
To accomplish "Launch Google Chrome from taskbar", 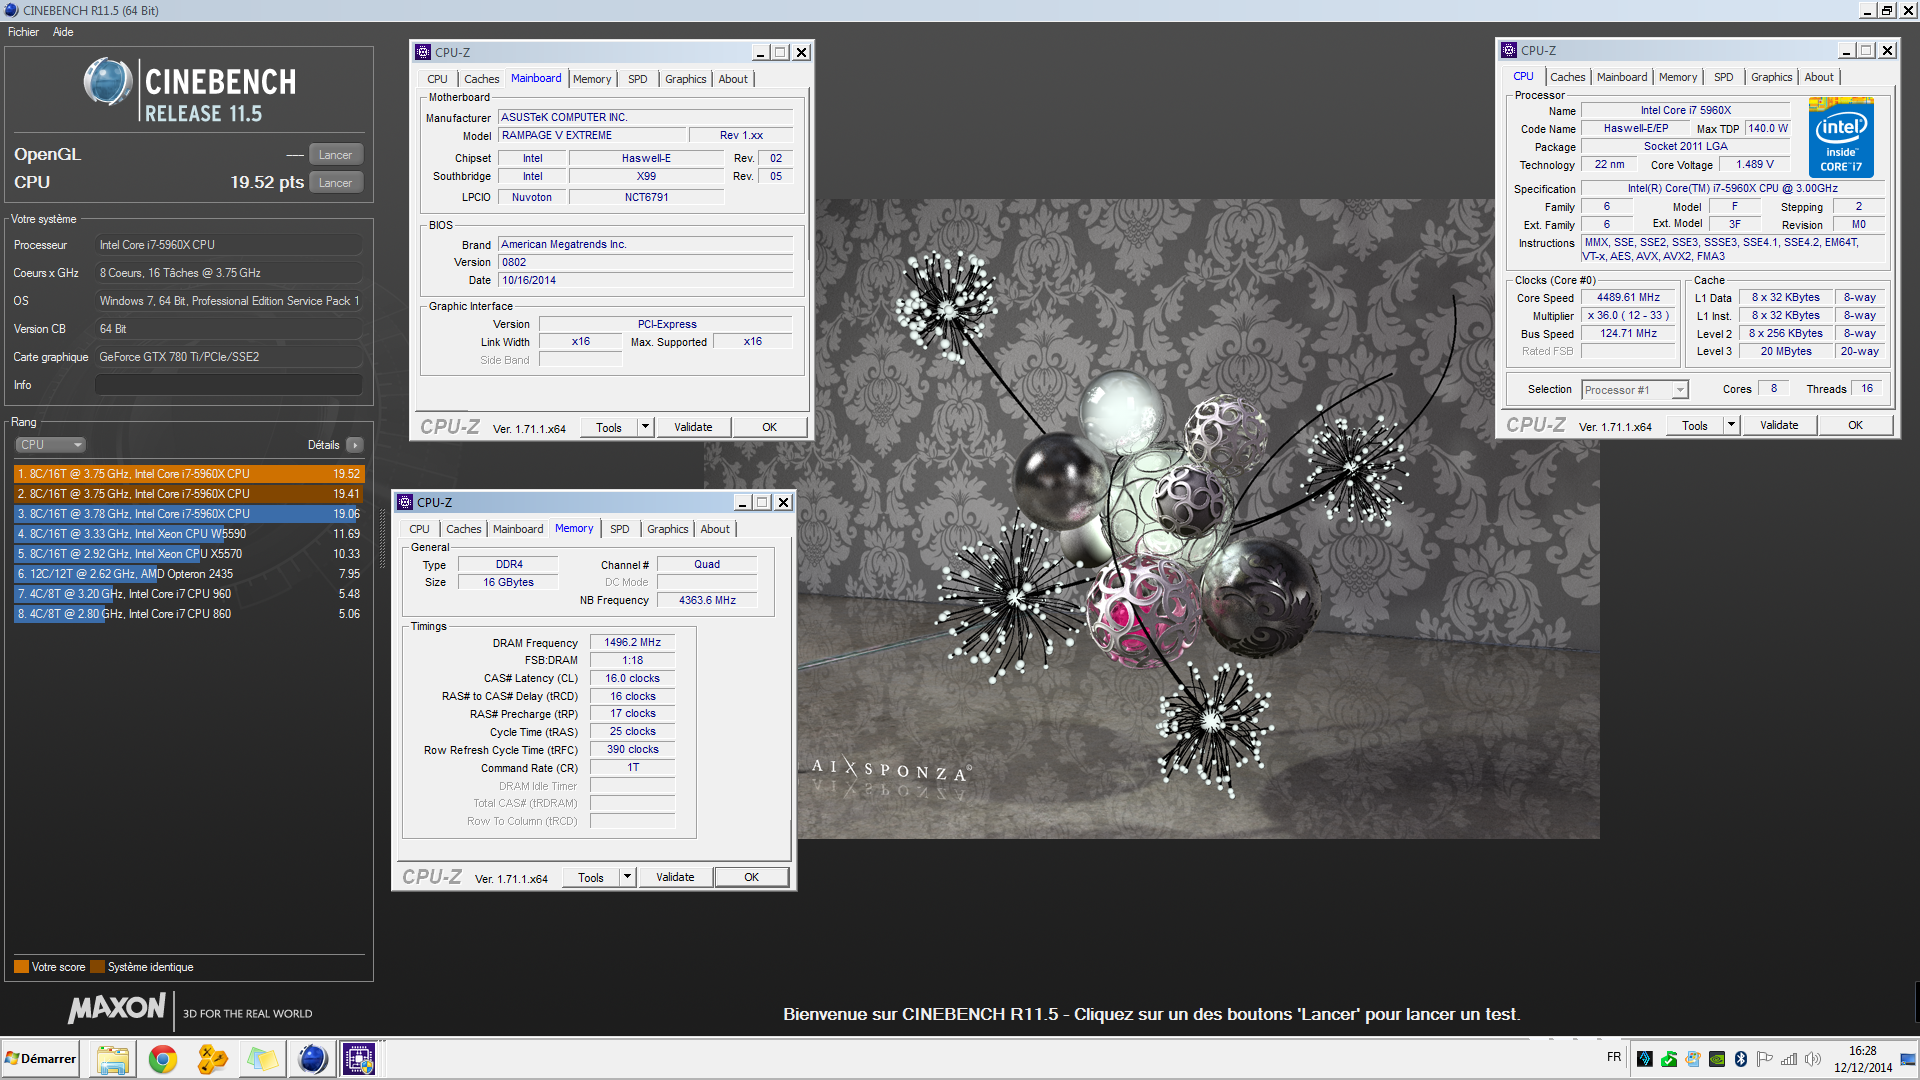I will click(162, 1059).
